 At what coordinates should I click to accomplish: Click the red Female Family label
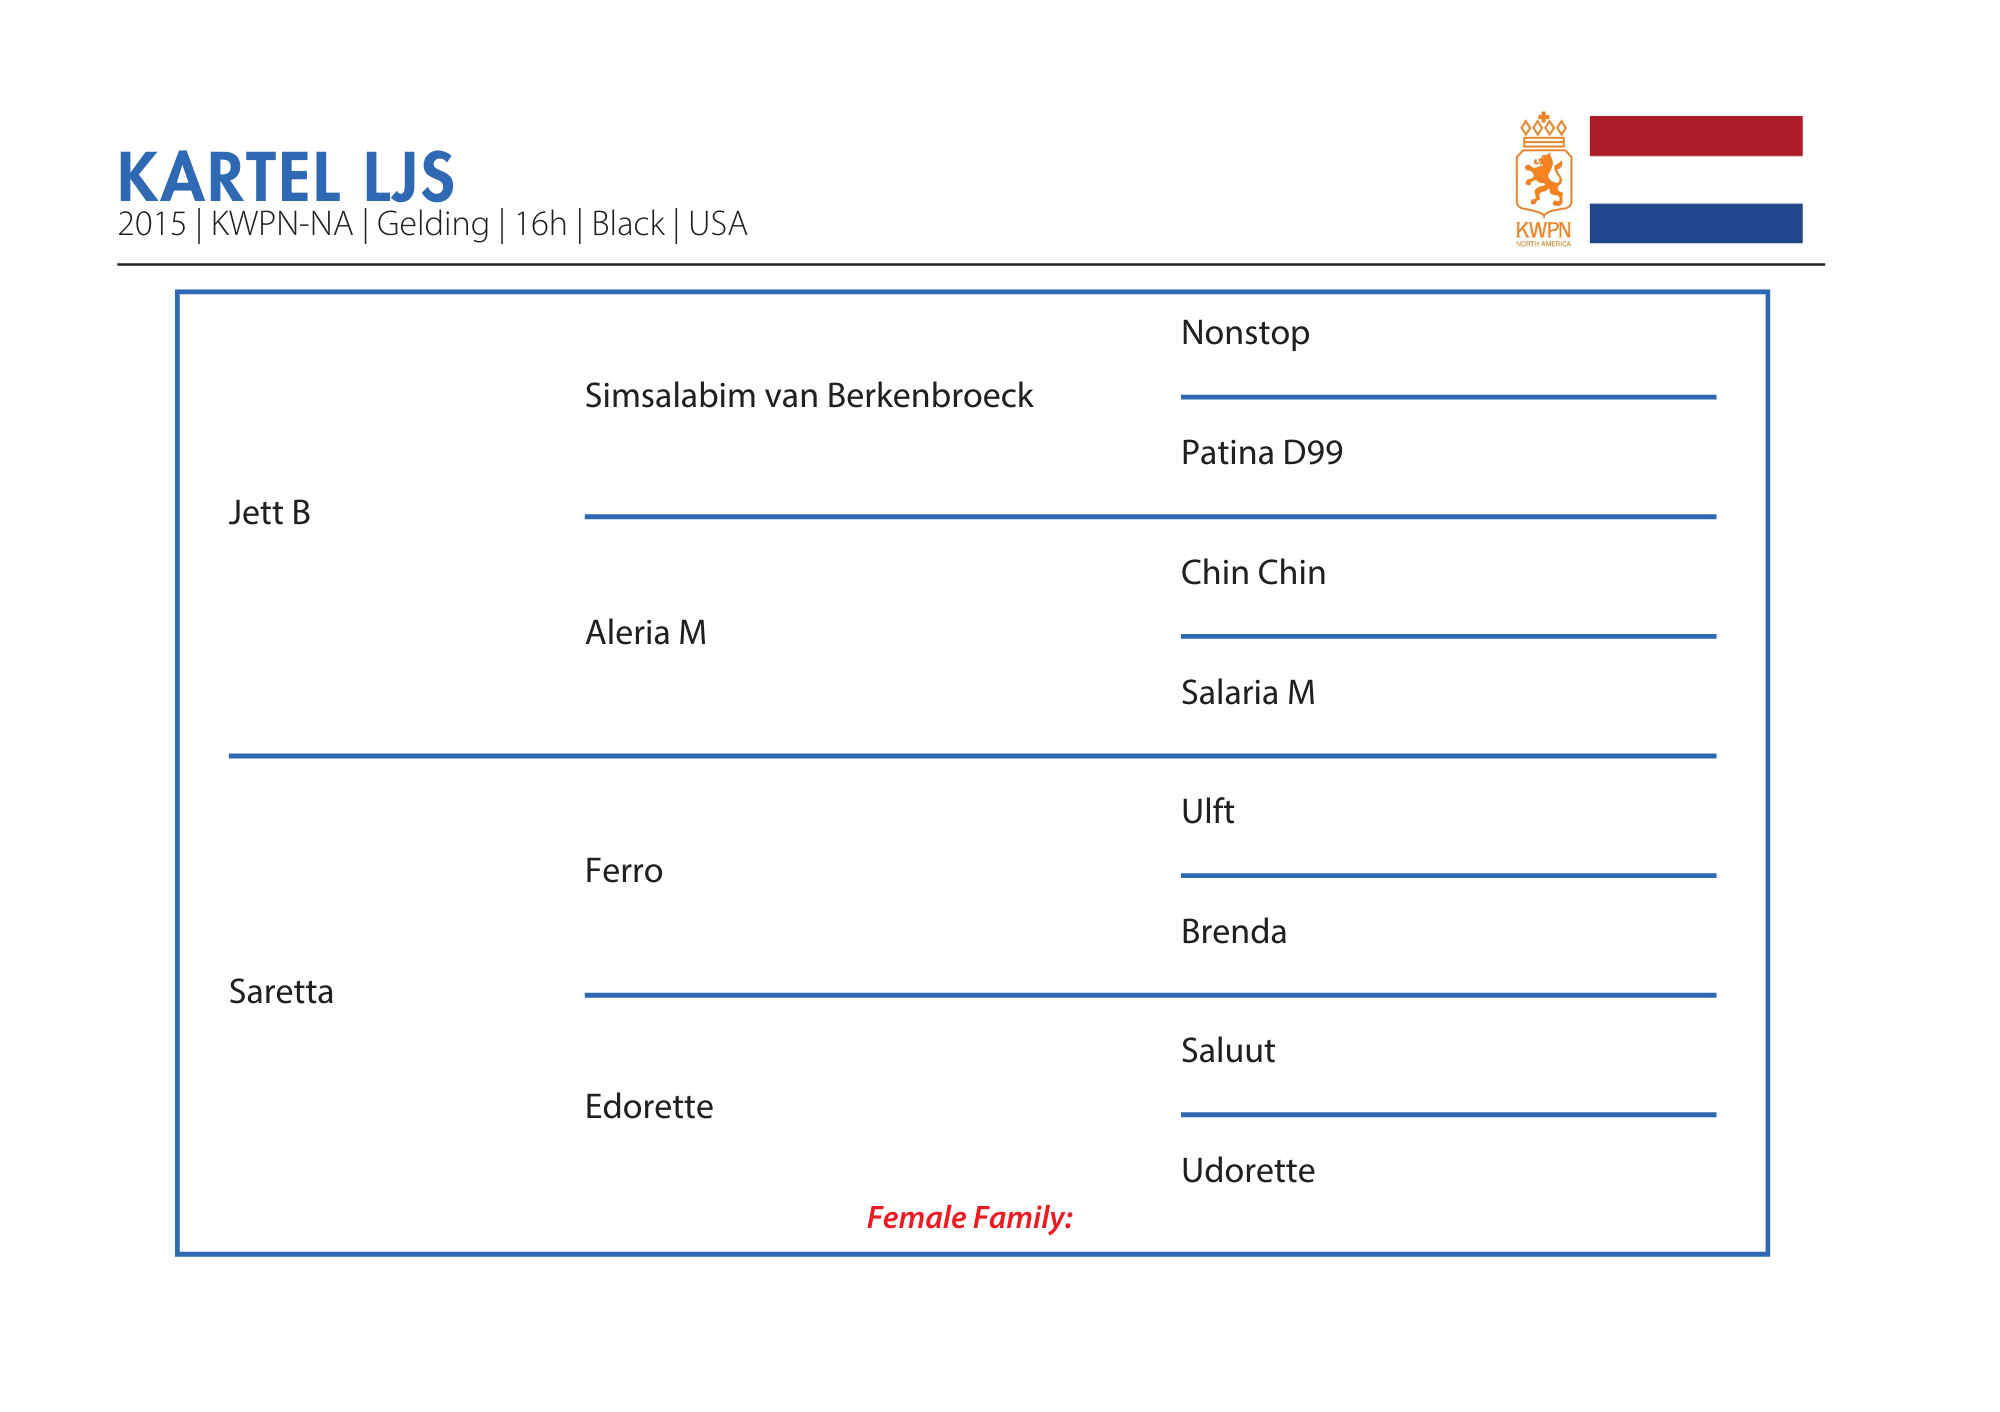969,1218
